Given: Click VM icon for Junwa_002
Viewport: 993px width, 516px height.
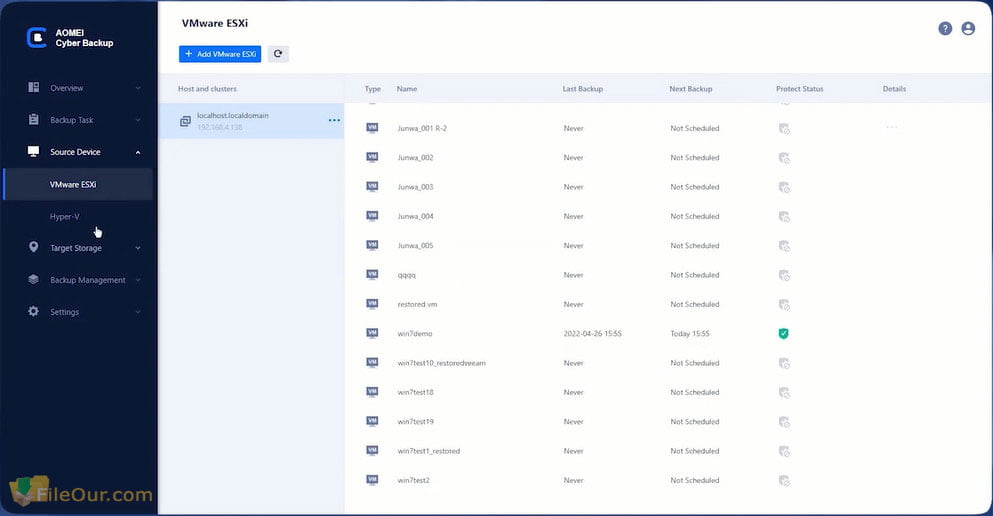Looking at the screenshot, I should click(x=372, y=157).
